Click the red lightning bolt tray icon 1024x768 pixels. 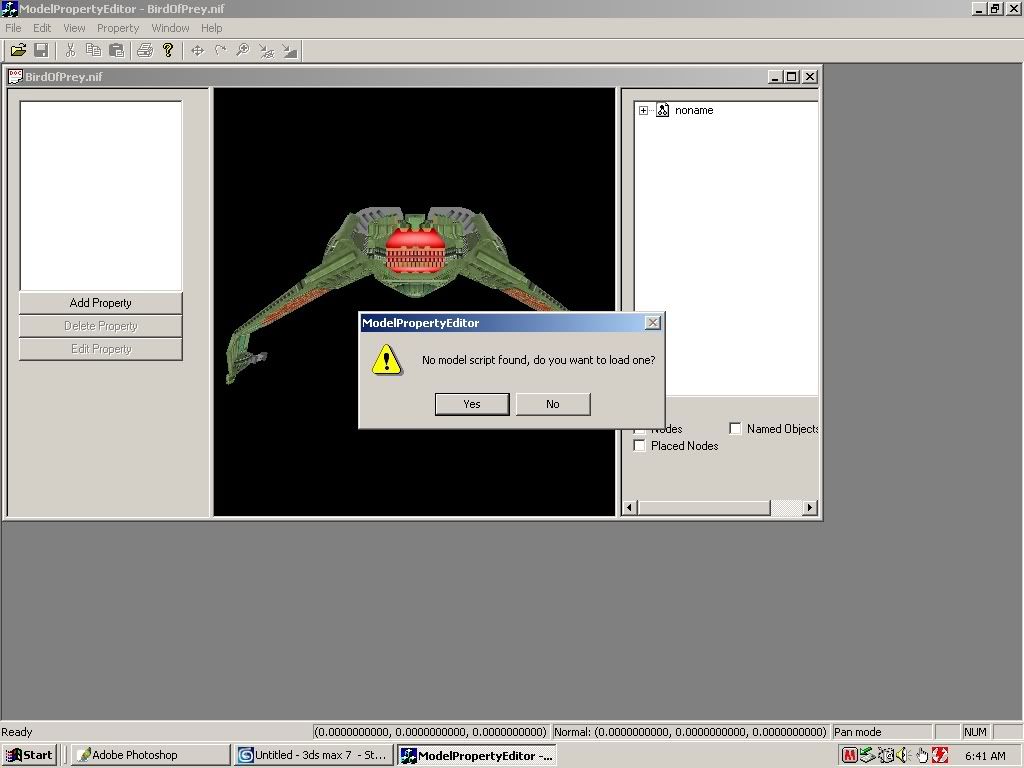(x=940, y=756)
